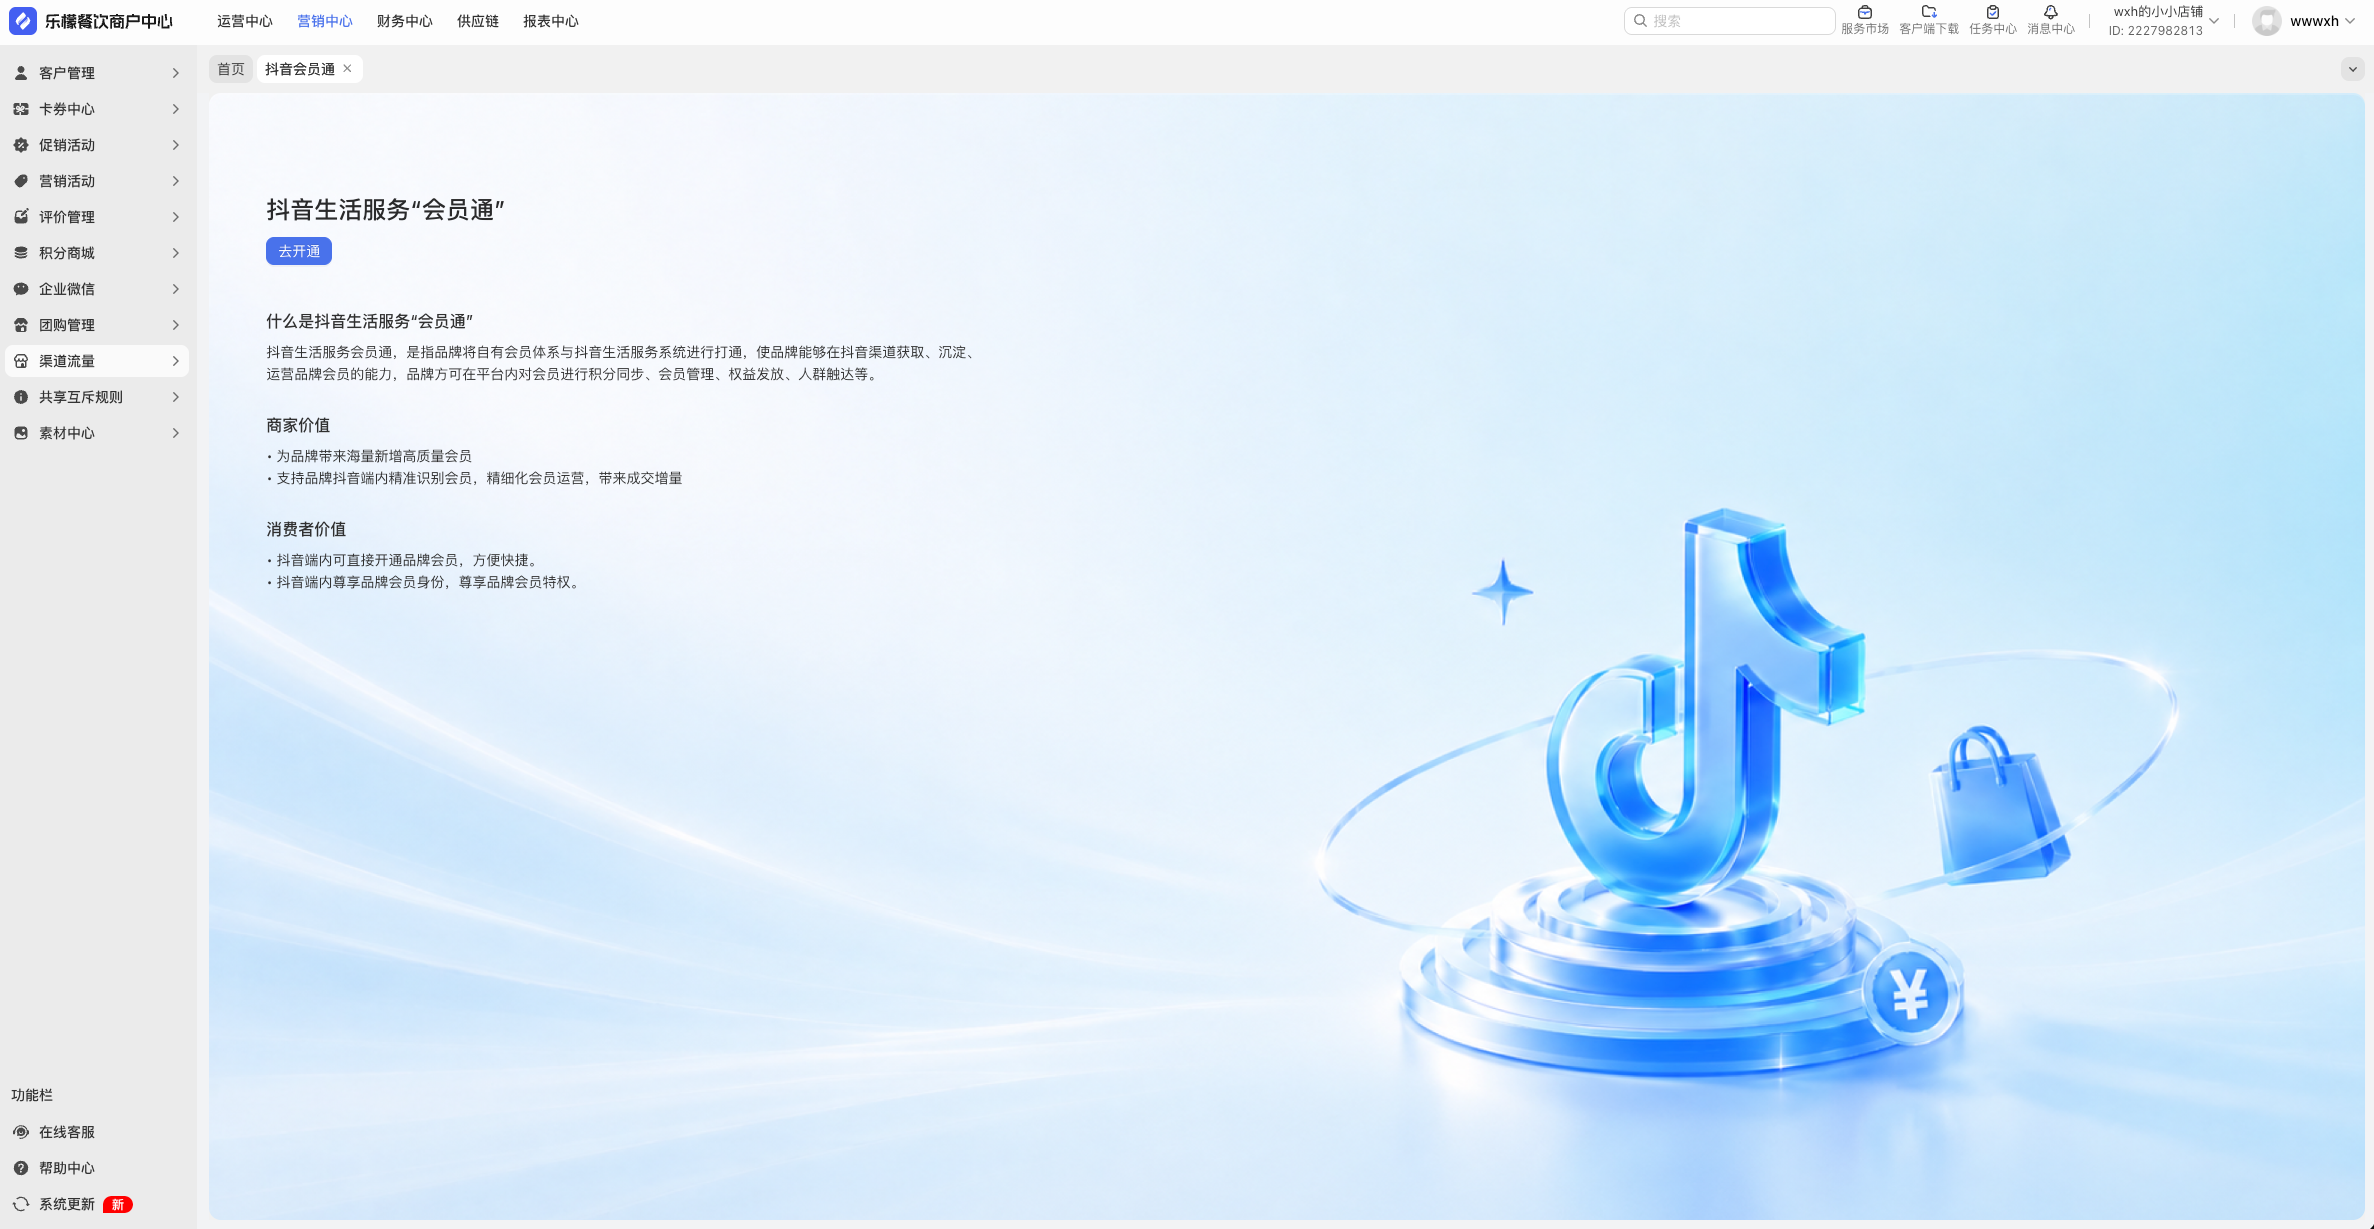The width and height of the screenshot is (2374, 1229).
Task: Expand the 积分商城 submenu chevron
Action: coord(176,253)
